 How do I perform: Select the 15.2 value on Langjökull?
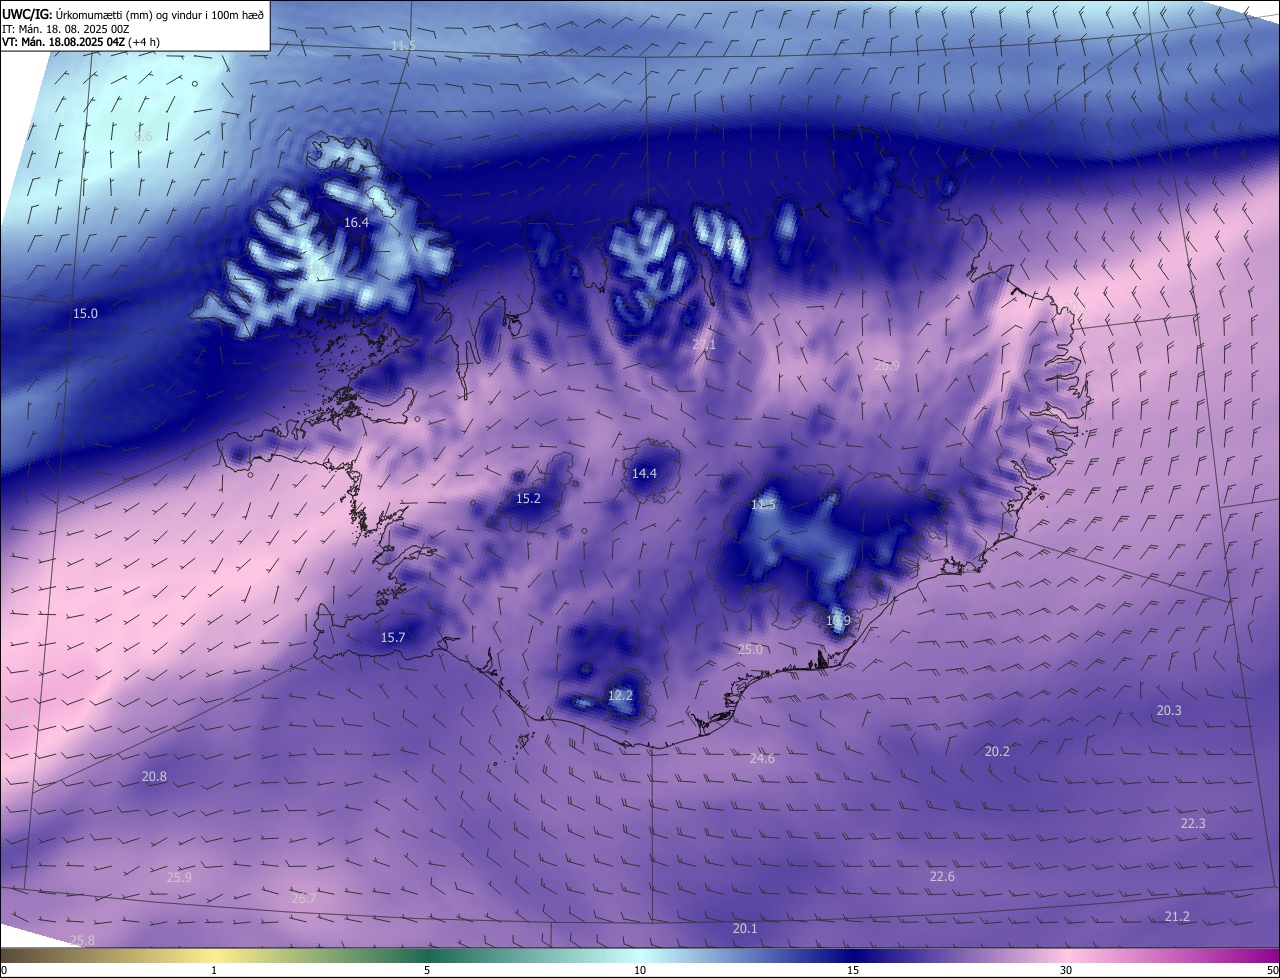(528, 499)
